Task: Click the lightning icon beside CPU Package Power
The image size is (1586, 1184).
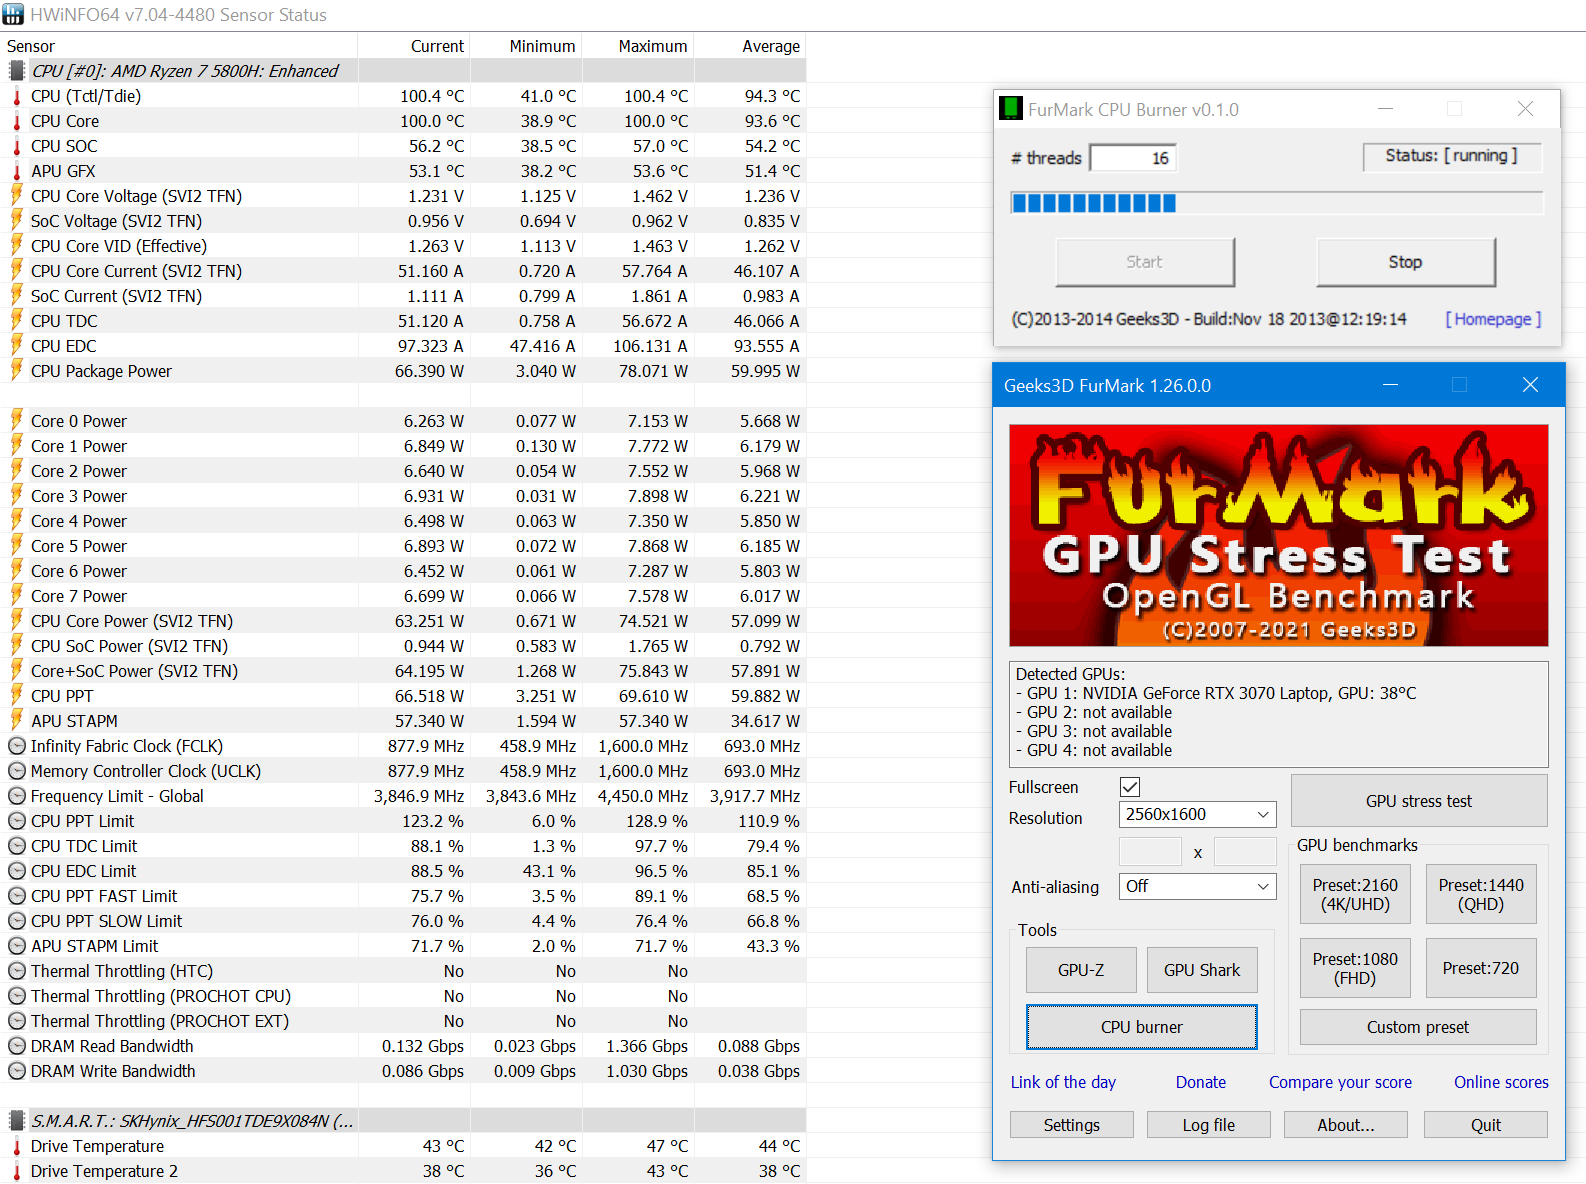Action: [x=16, y=370]
